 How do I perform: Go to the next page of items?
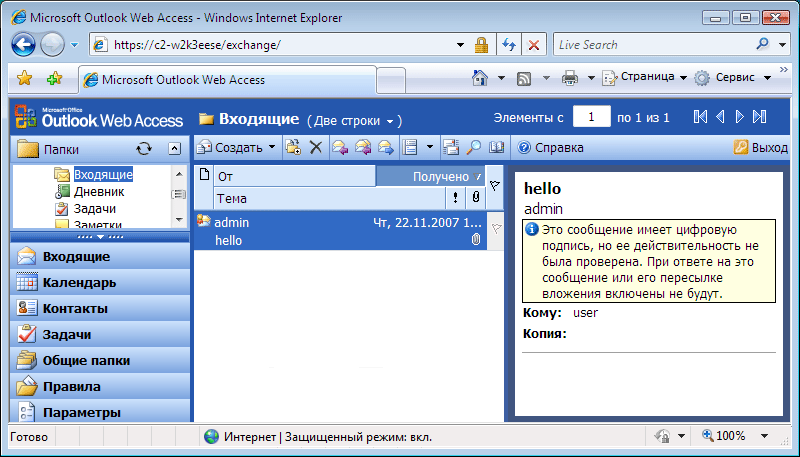coord(740,117)
